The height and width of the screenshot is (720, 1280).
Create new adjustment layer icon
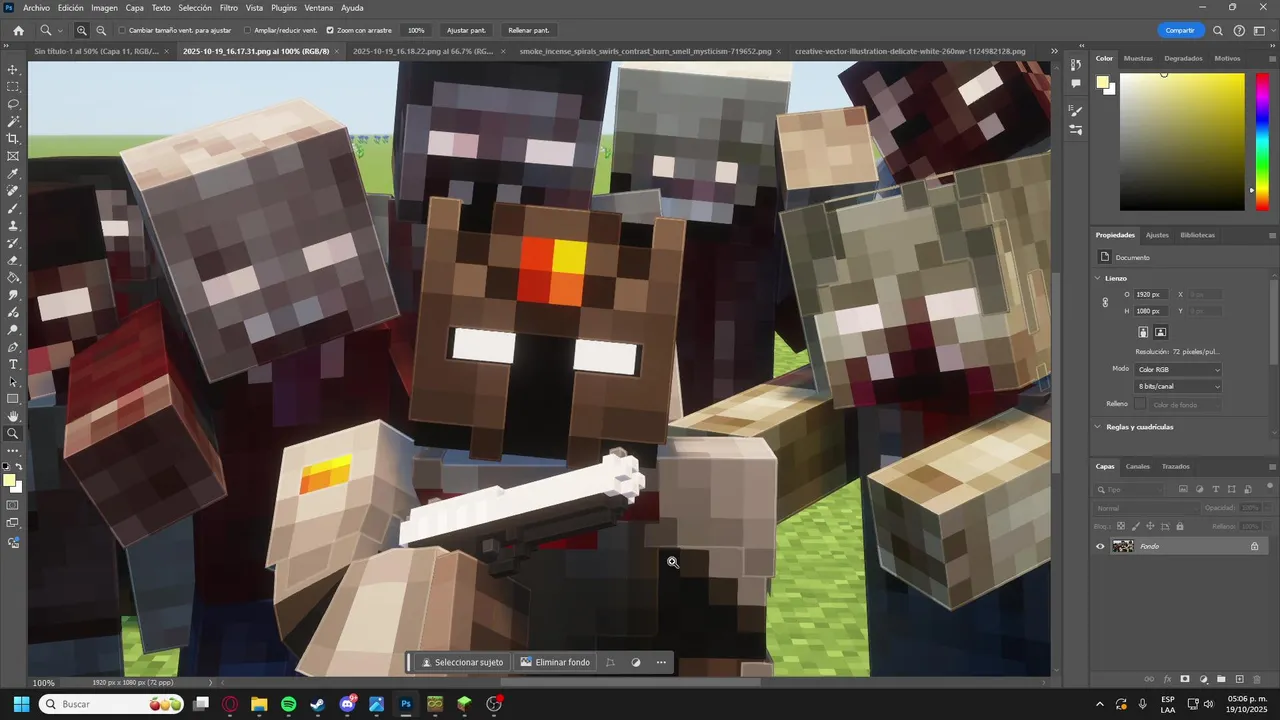click(1203, 679)
